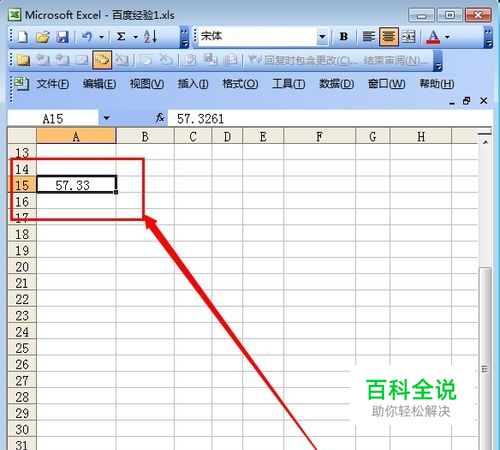This screenshot has height=450, width=500.
Task: Click the delete comment icon
Action: coord(122,60)
